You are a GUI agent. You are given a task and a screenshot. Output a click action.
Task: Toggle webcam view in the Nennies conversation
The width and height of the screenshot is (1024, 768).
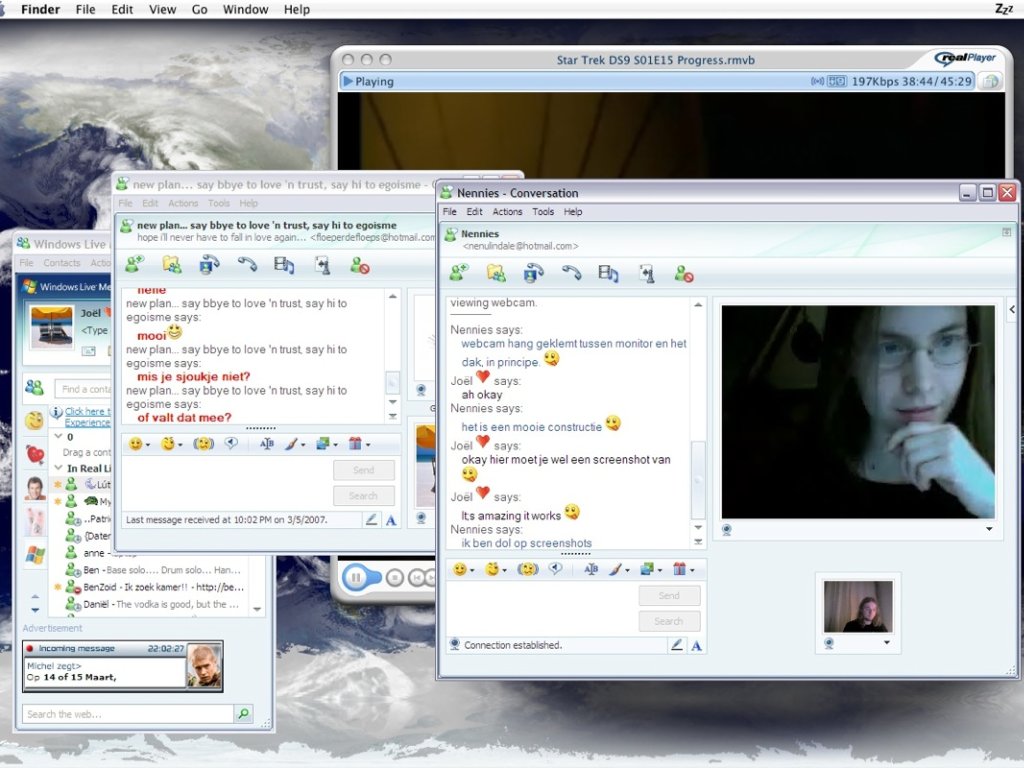[x=532, y=272]
